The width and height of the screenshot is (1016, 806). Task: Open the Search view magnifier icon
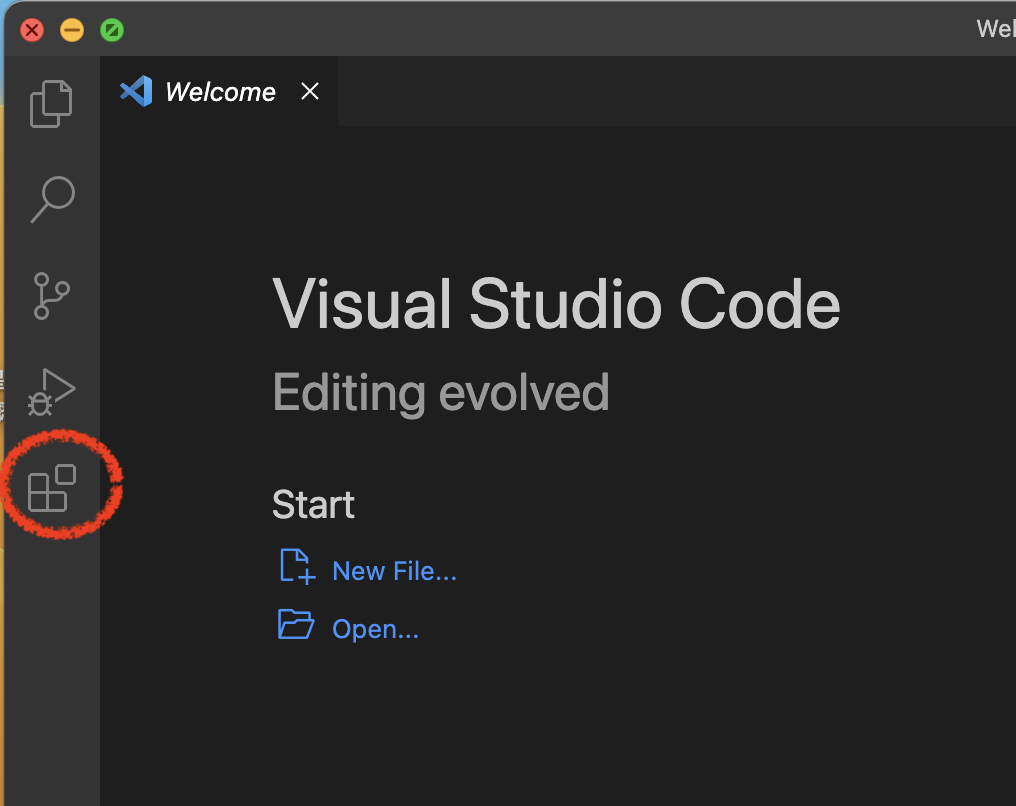(x=52, y=199)
